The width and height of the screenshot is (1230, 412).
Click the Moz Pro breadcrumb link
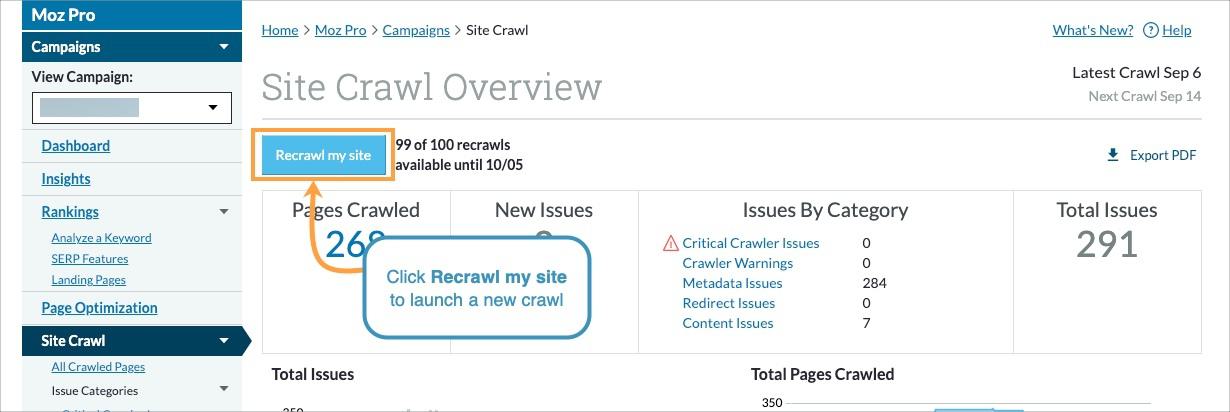(340, 30)
